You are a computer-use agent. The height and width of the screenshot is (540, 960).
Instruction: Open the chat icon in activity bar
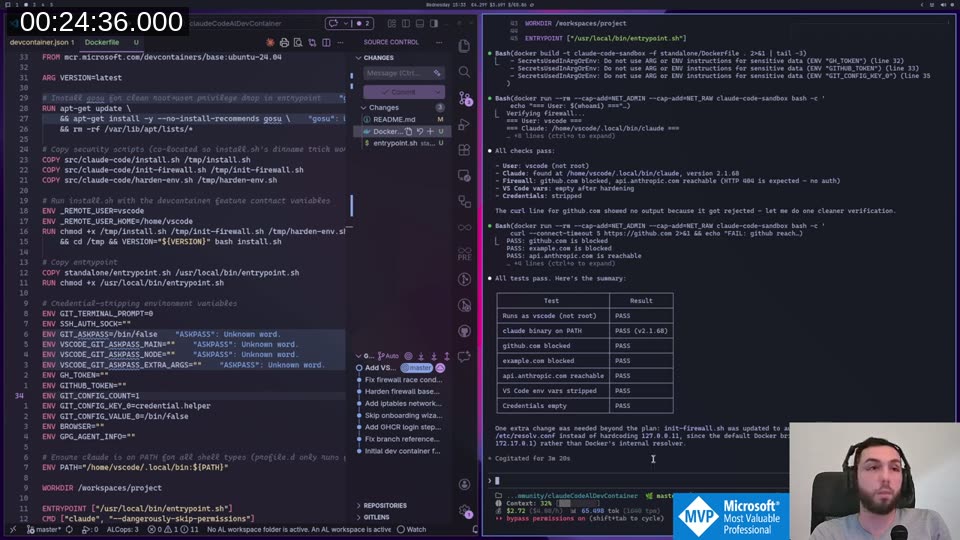coord(464,357)
